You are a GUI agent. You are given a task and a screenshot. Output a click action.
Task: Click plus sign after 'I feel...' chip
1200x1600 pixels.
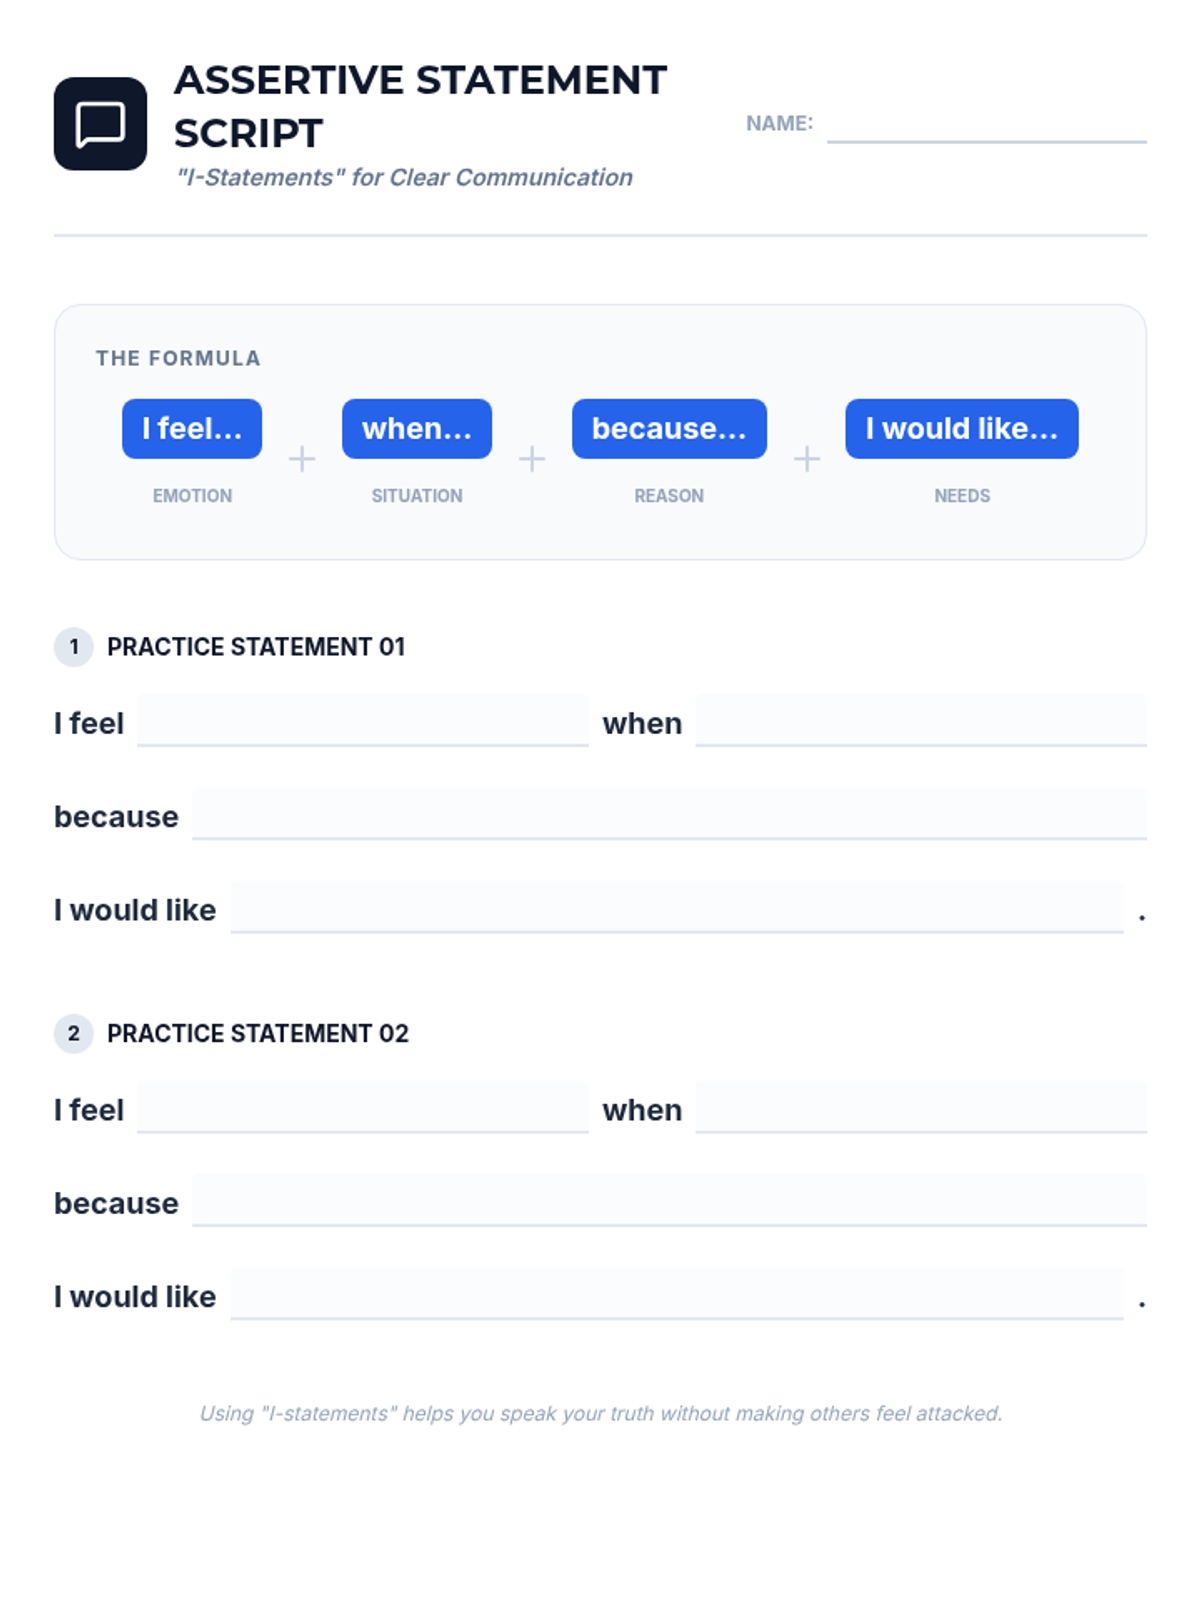click(302, 459)
